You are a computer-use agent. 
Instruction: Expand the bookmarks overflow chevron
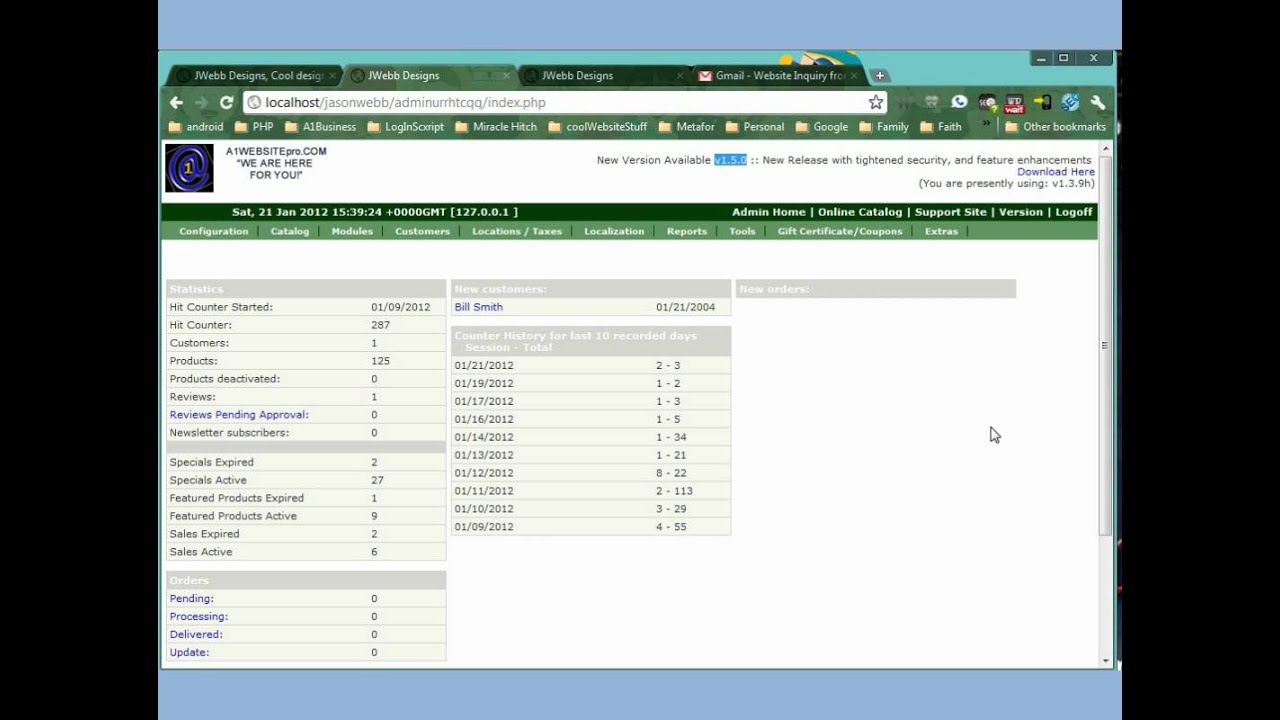pyautogui.click(x=986, y=125)
